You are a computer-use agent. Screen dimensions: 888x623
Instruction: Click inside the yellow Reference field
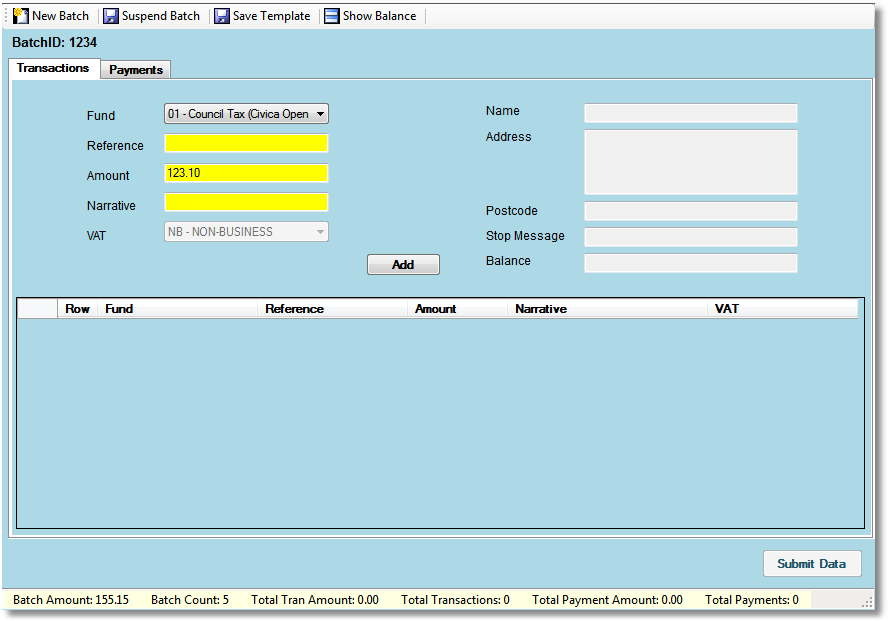click(245, 143)
